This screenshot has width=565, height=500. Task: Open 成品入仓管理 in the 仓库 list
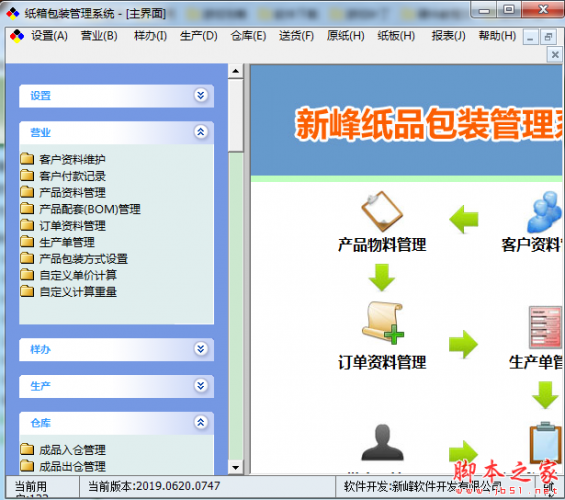pyautogui.click(x=72, y=450)
